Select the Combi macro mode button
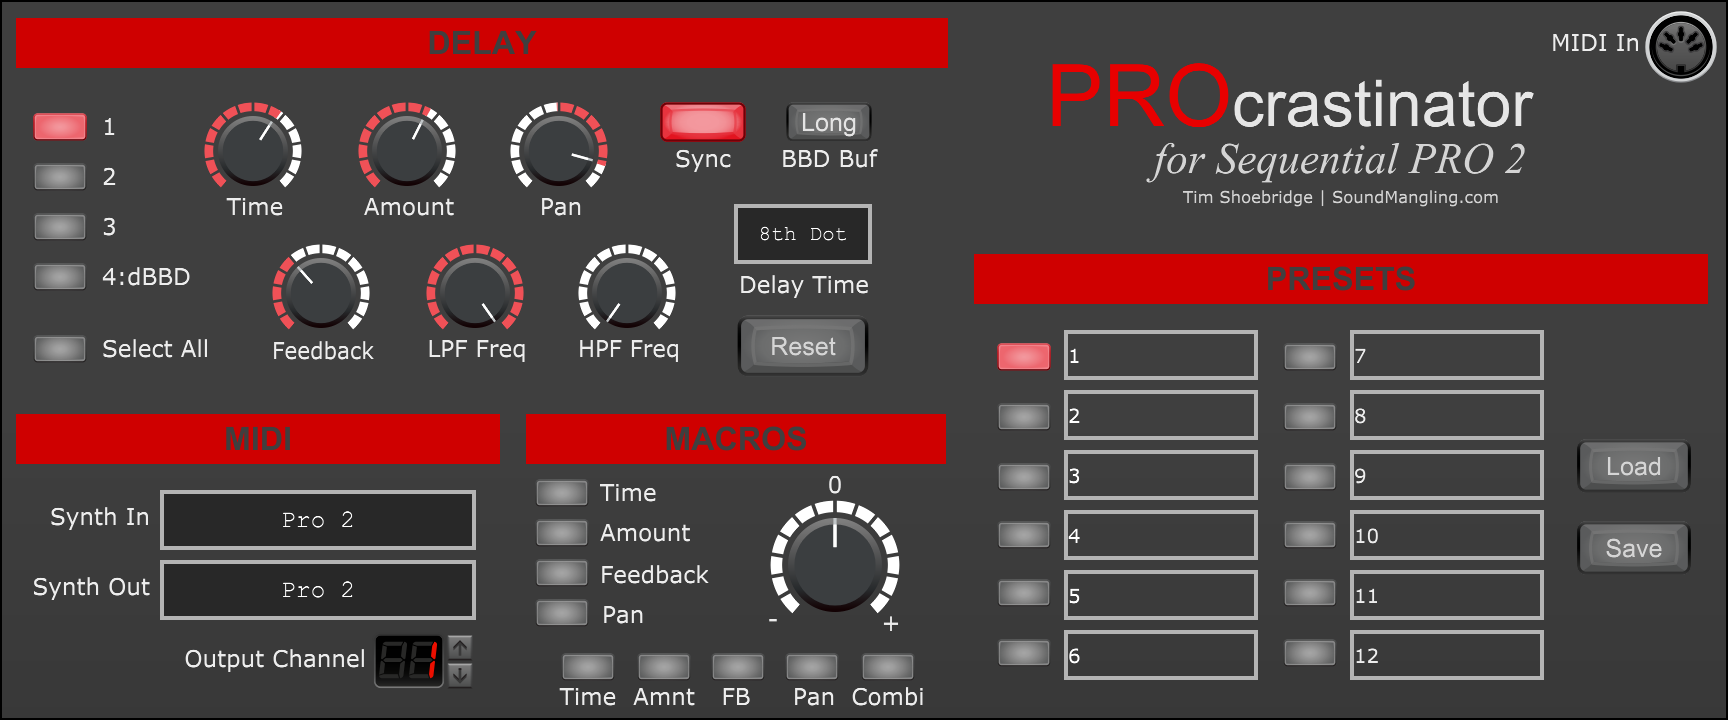 [888, 666]
